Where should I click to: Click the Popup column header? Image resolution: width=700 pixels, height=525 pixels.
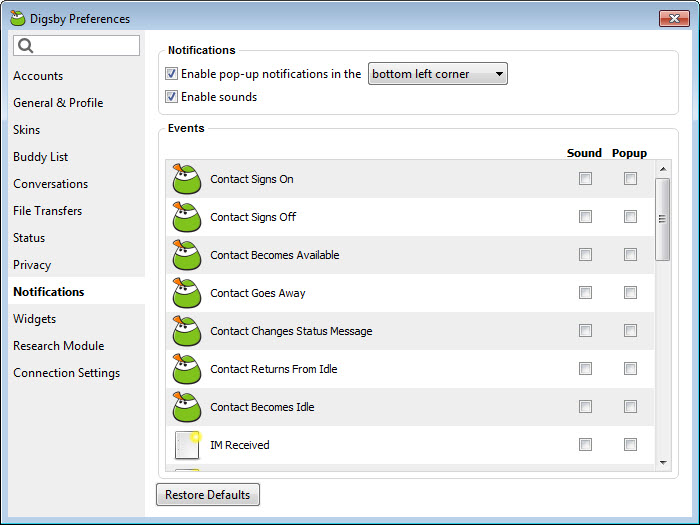tap(629, 153)
